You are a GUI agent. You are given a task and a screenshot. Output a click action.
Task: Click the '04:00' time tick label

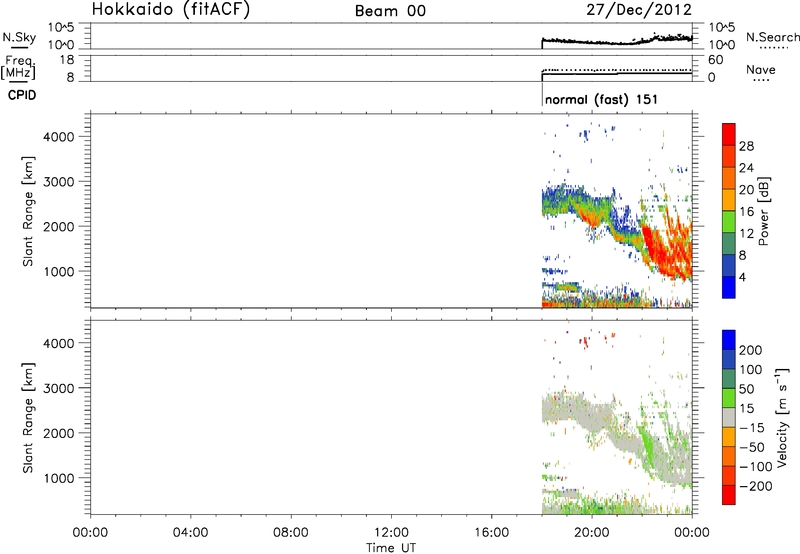(190, 533)
